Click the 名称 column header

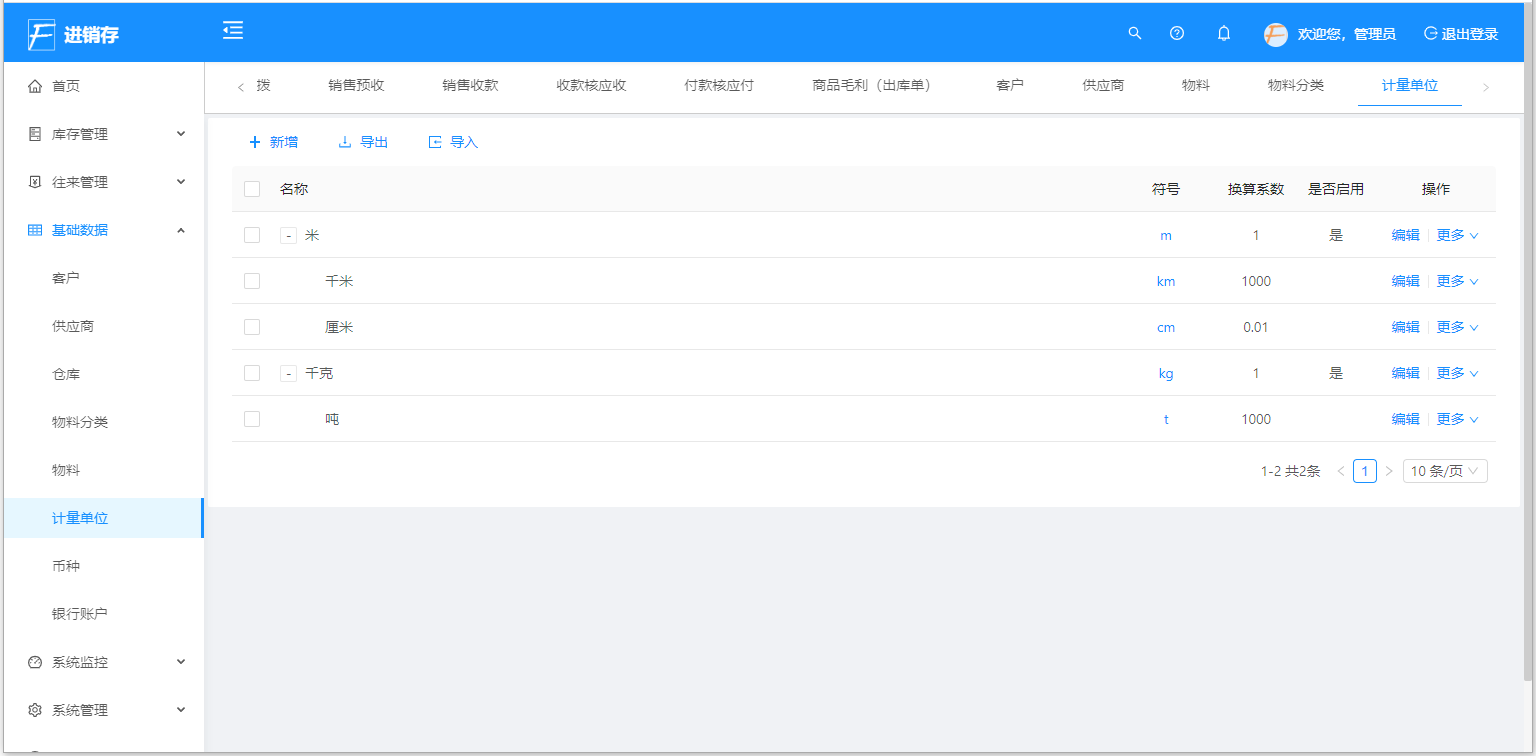(294, 189)
